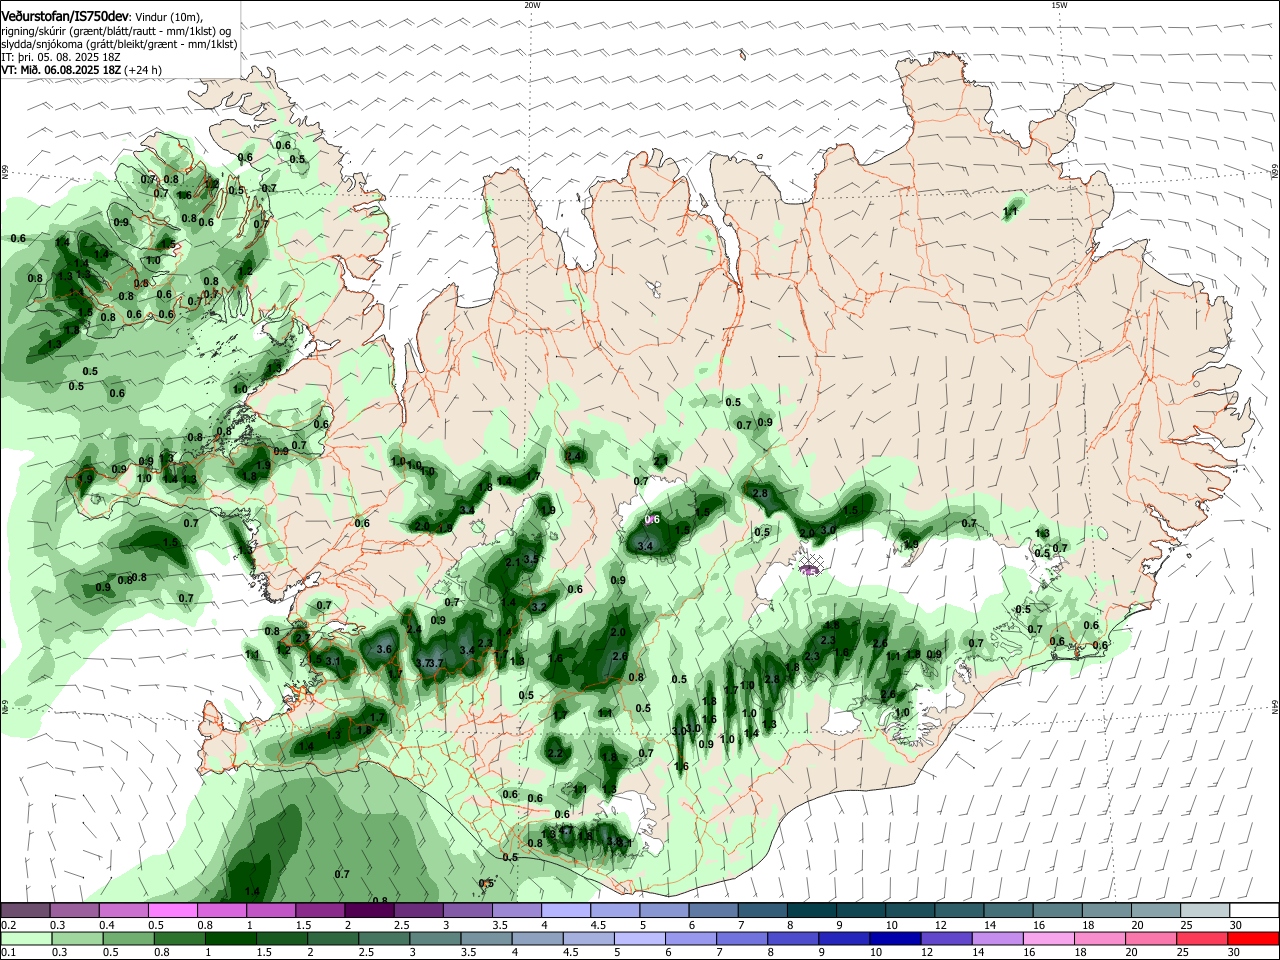Click the 2.2 precipitation value on the map
The width and height of the screenshot is (1280, 960).
tap(555, 753)
